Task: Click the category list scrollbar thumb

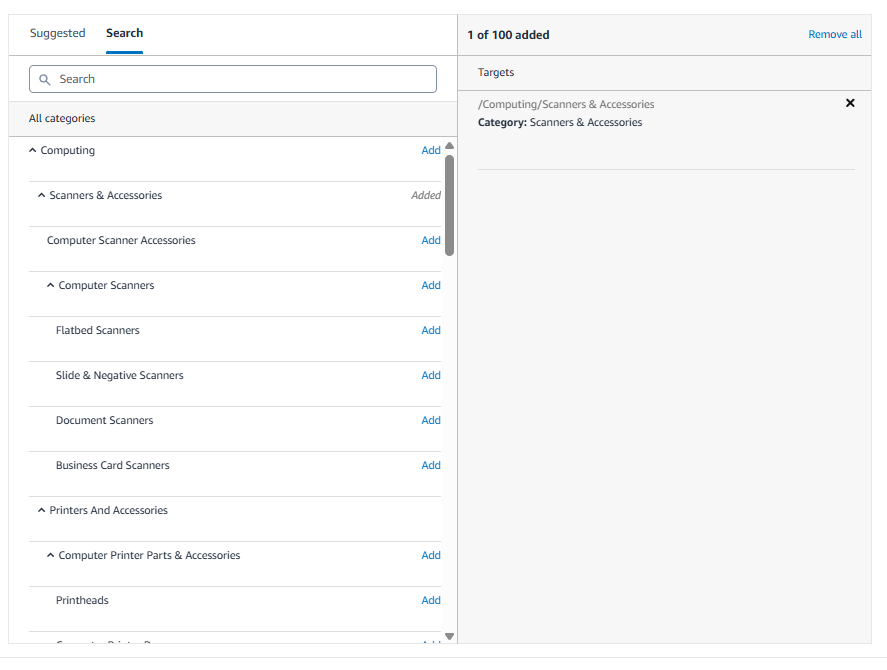Action: point(449,200)
